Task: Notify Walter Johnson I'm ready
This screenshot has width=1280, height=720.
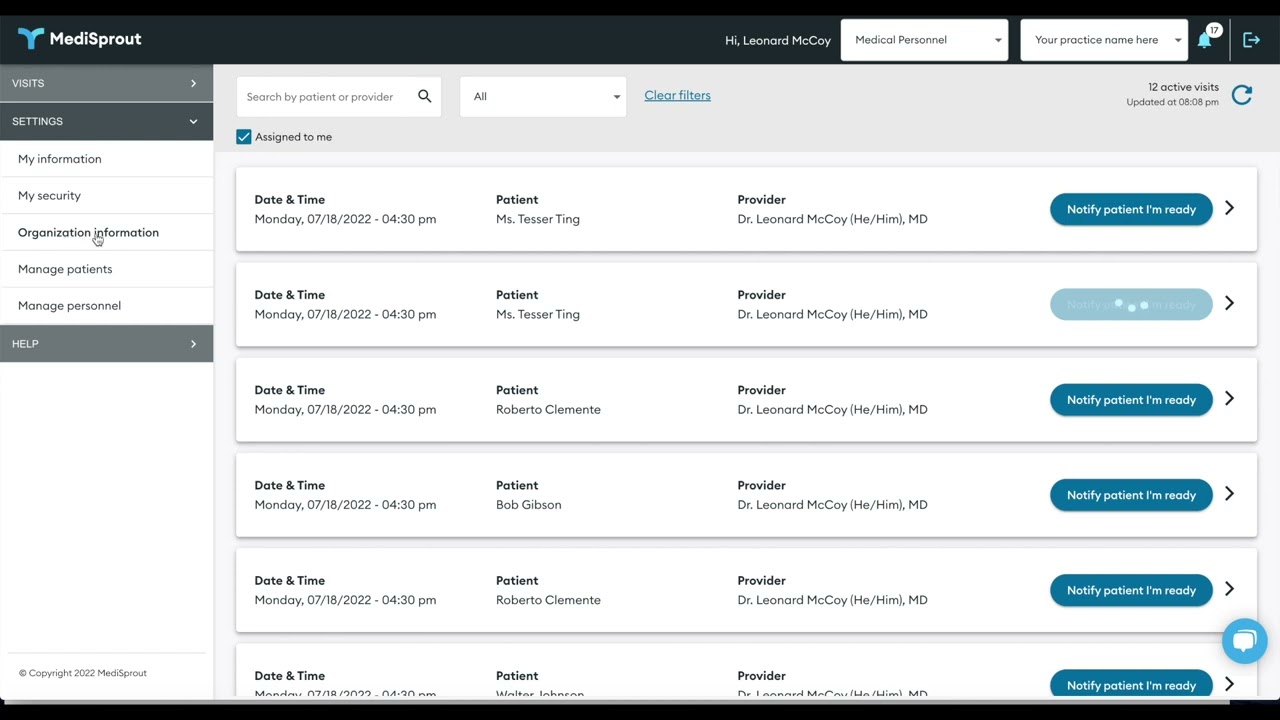Action: [1131, 685]
